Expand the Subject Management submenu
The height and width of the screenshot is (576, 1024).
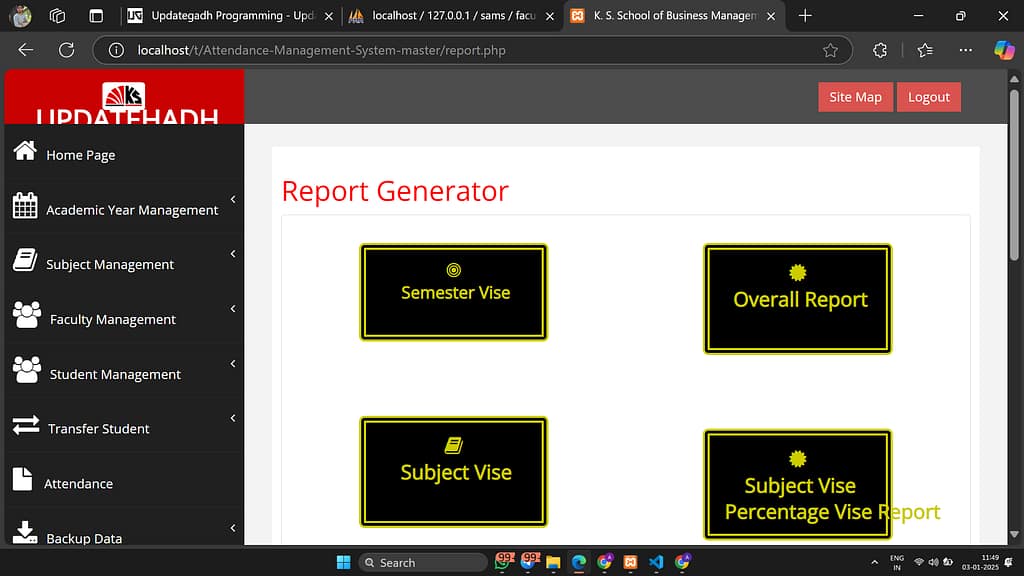(233, 254)
